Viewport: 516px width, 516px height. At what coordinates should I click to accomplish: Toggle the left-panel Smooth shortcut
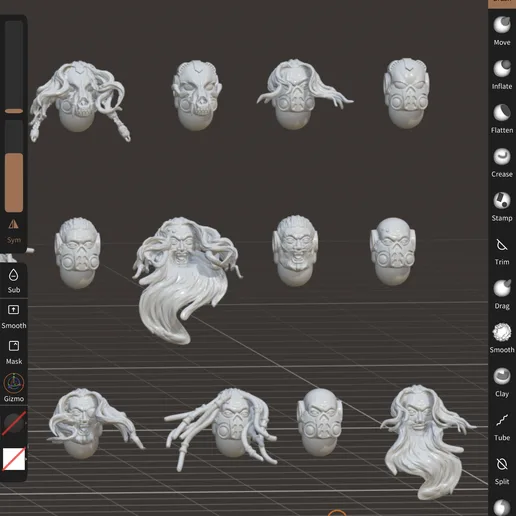[14, 316]
